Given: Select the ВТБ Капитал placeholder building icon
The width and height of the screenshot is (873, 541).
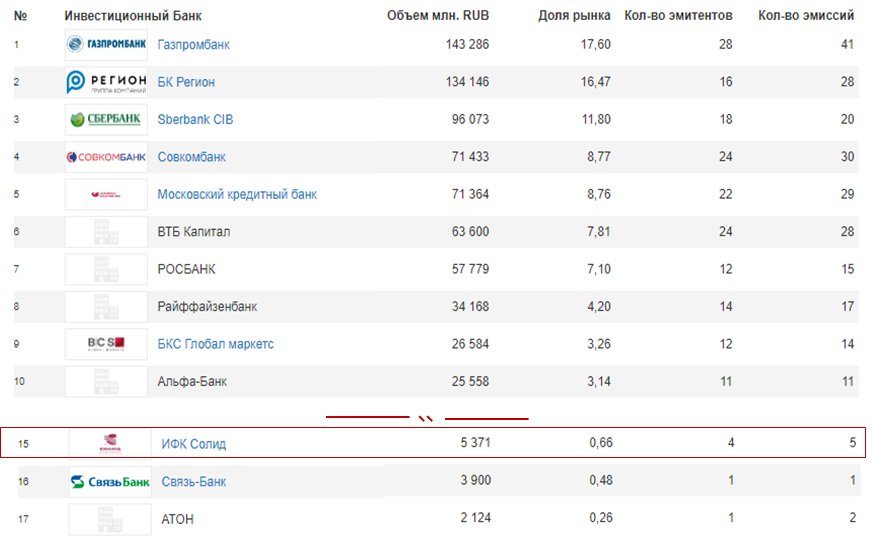Looking at the screenshot, I should [106, 232].
